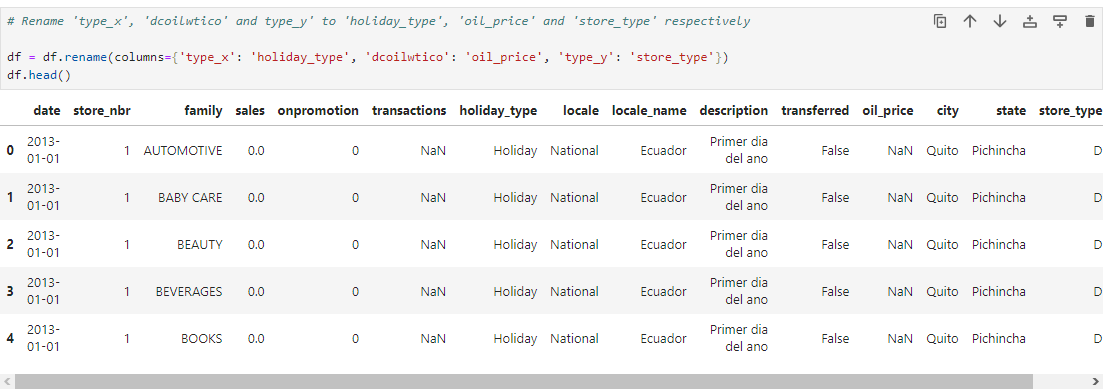This screenshot has width=1107, height=392.
Task: Click row index 4 label
Action: coord(10,338)
